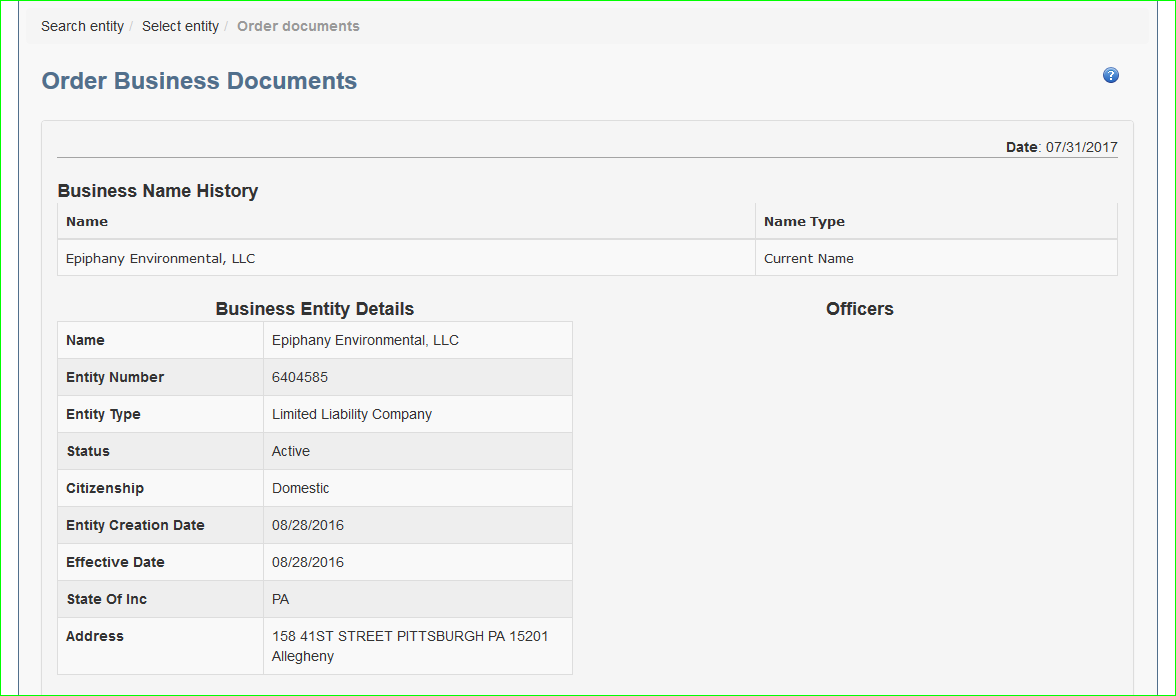
Task: Click the Name Type column header
Action: click(x=804, y=221)
